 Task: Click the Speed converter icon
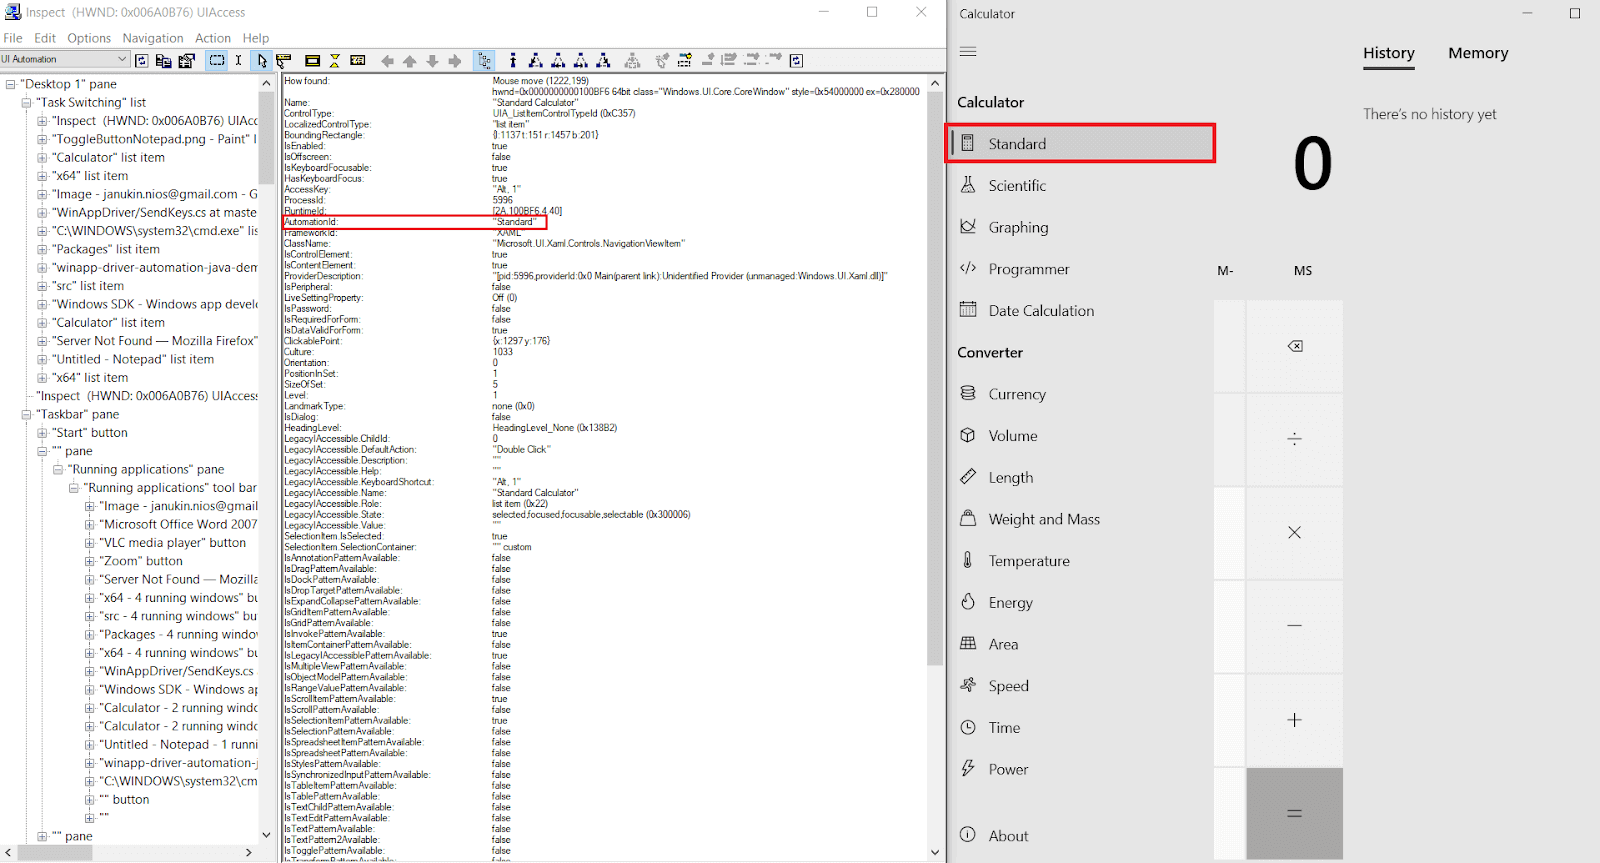point(968,685)
